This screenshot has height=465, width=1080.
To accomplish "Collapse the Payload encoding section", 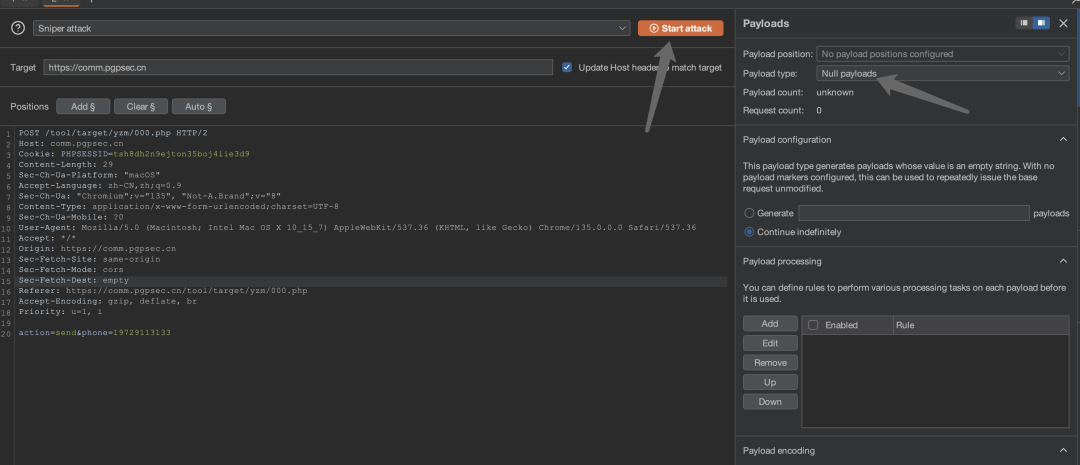I will click(1062, 451).
